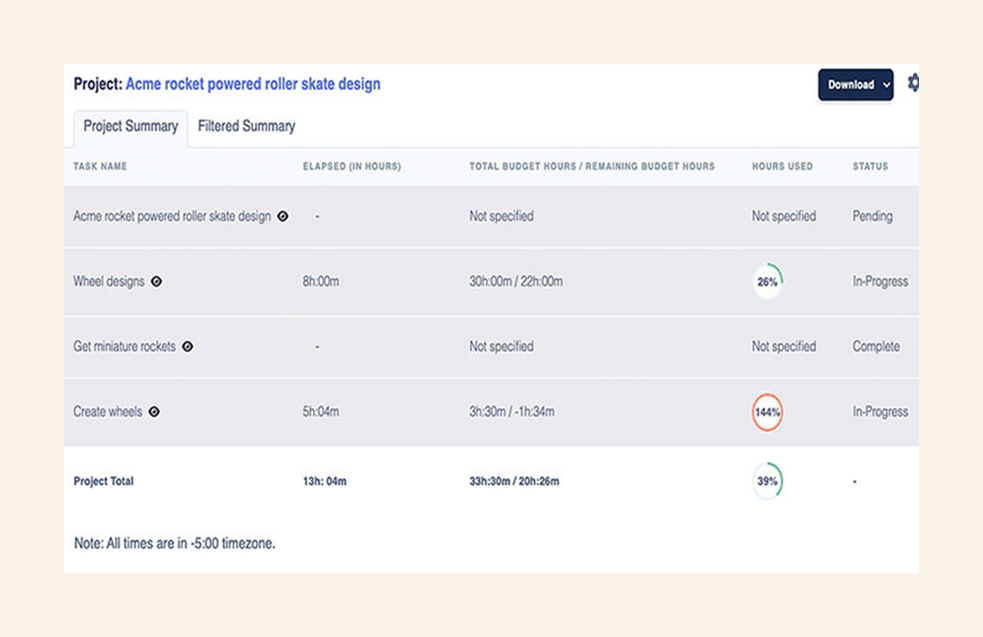The height and width of the screenshot is (637, 983).
Task: Click the Elapsed (In Hours) column header
Action: [x=352, y=166]
